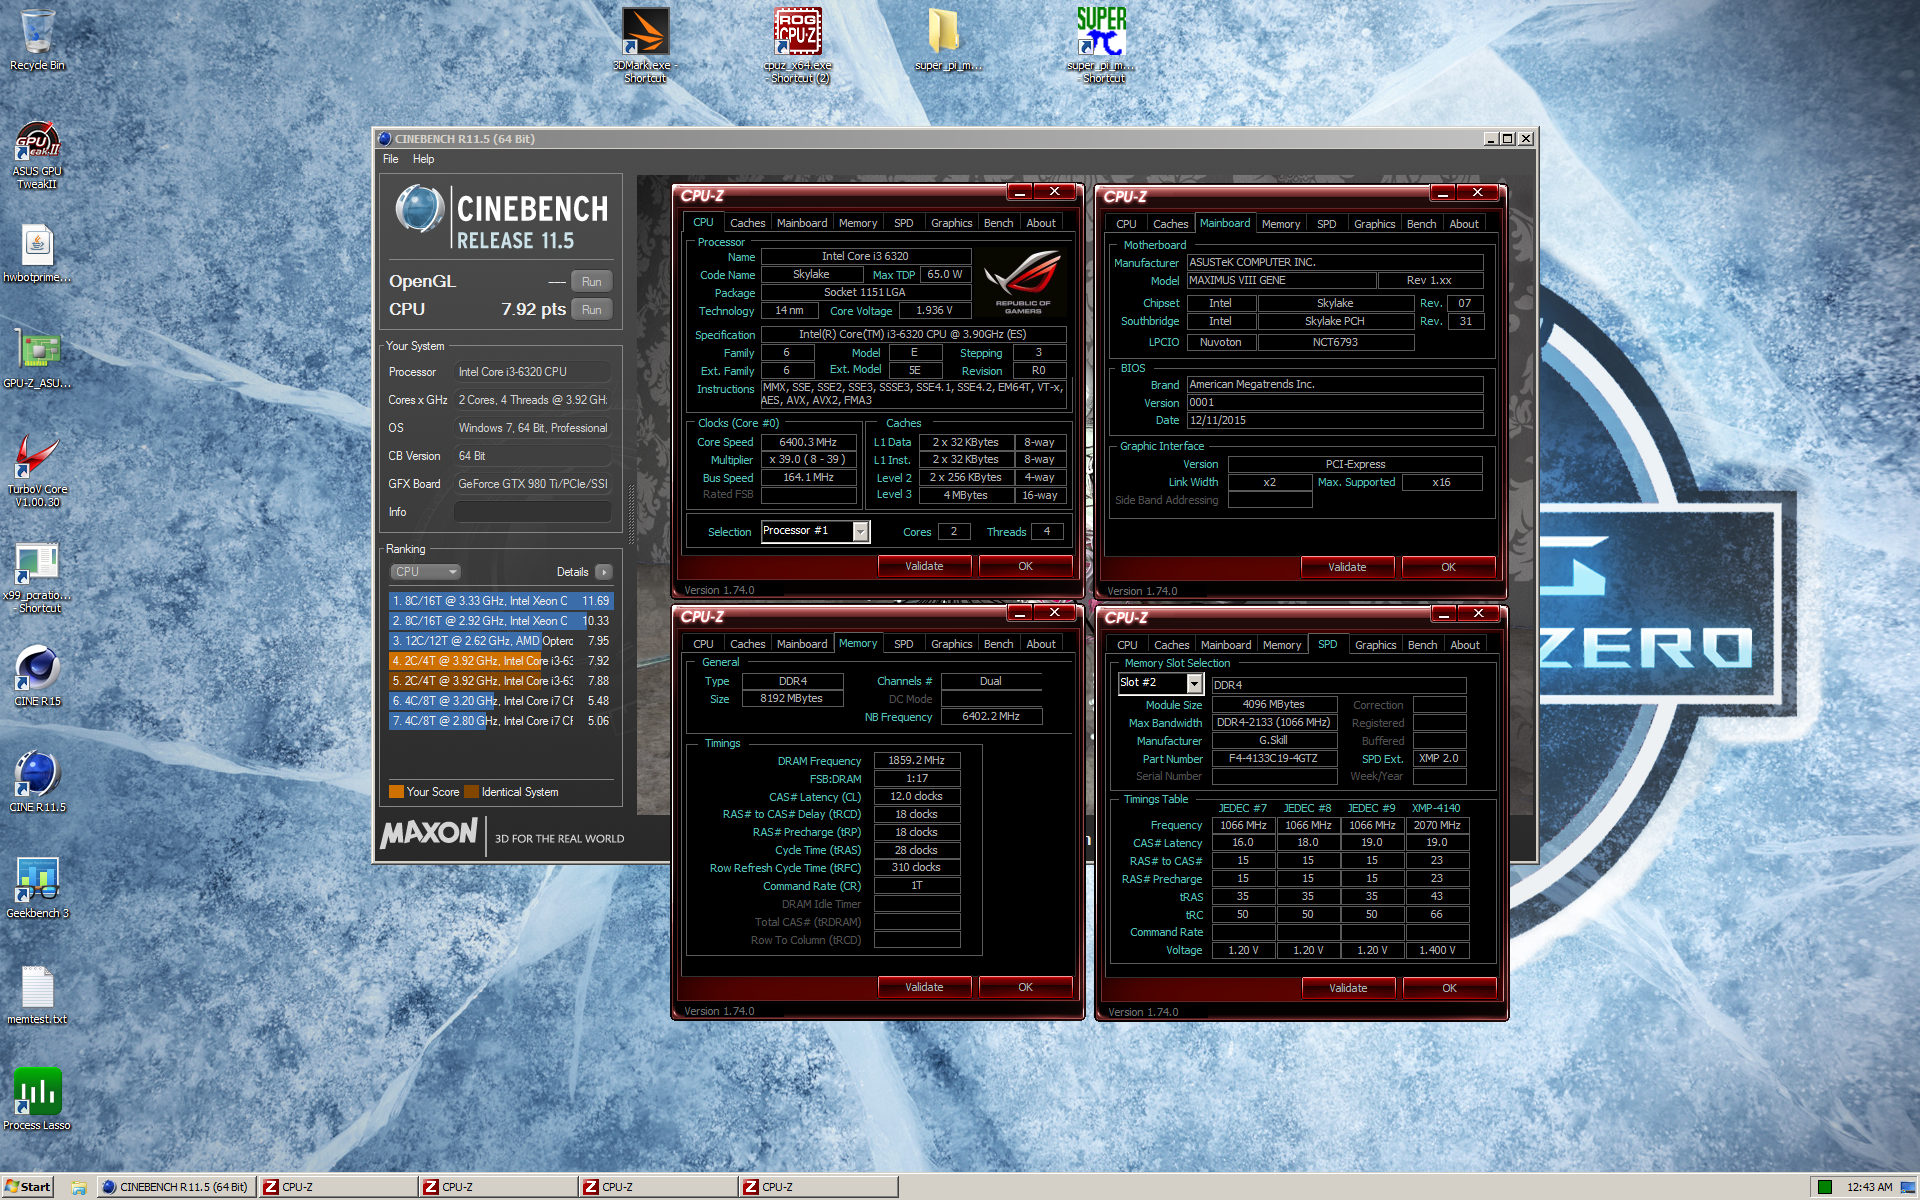1920x1200 pixels.
Task: Click Validate in top-left CPU-Z window
Action: (924, 566)
